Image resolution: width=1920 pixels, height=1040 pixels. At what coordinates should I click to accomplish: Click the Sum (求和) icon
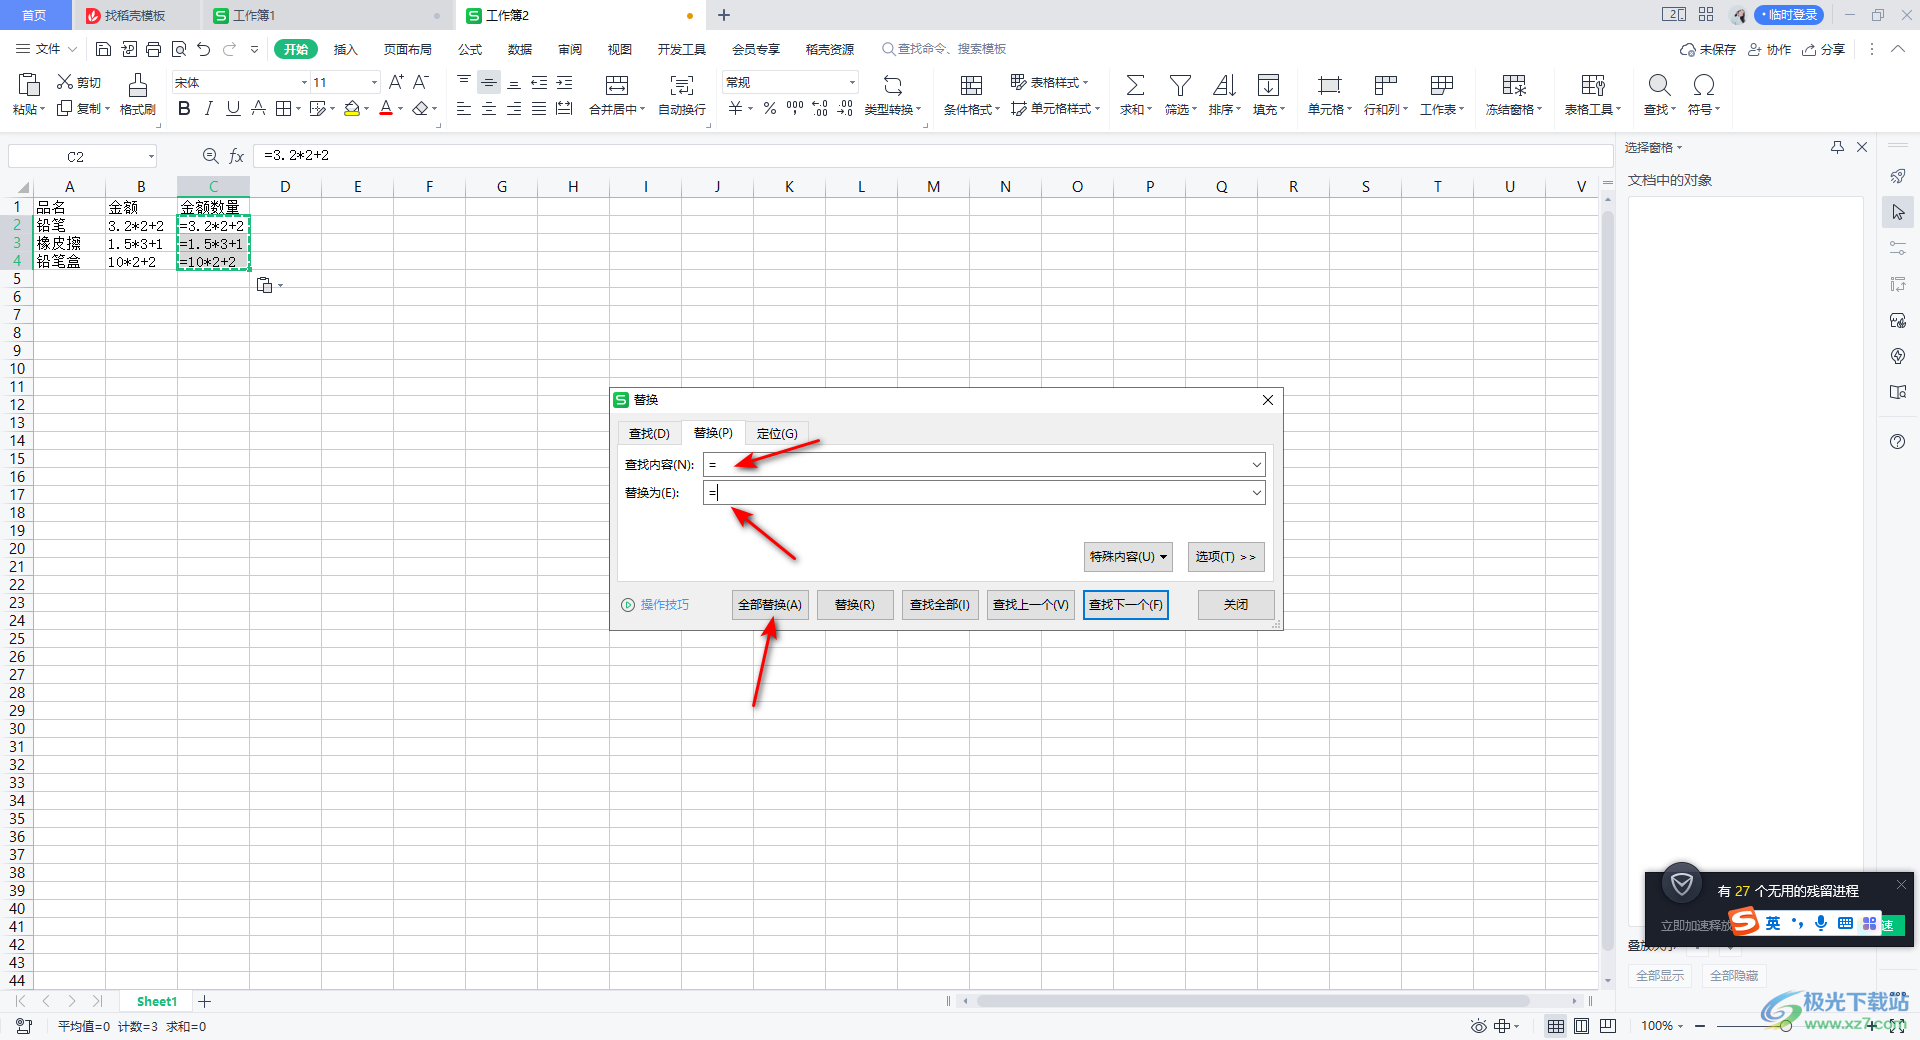click(1135, 84)
